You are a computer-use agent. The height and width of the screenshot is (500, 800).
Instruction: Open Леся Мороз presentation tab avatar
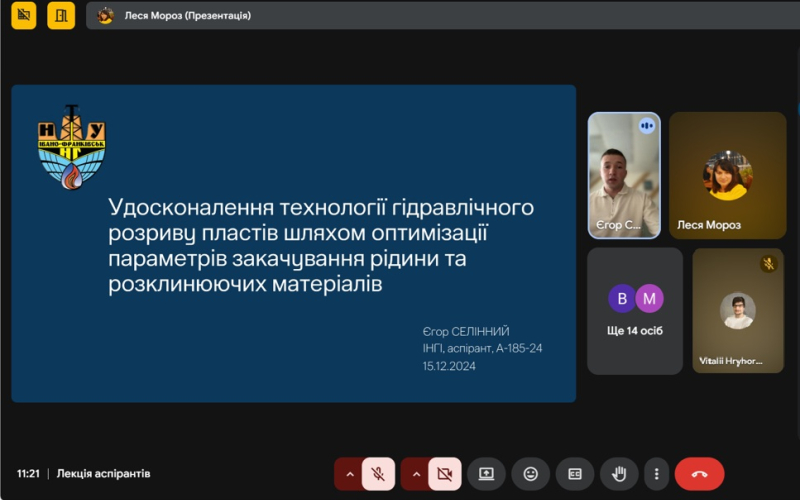tap(106, 16)
